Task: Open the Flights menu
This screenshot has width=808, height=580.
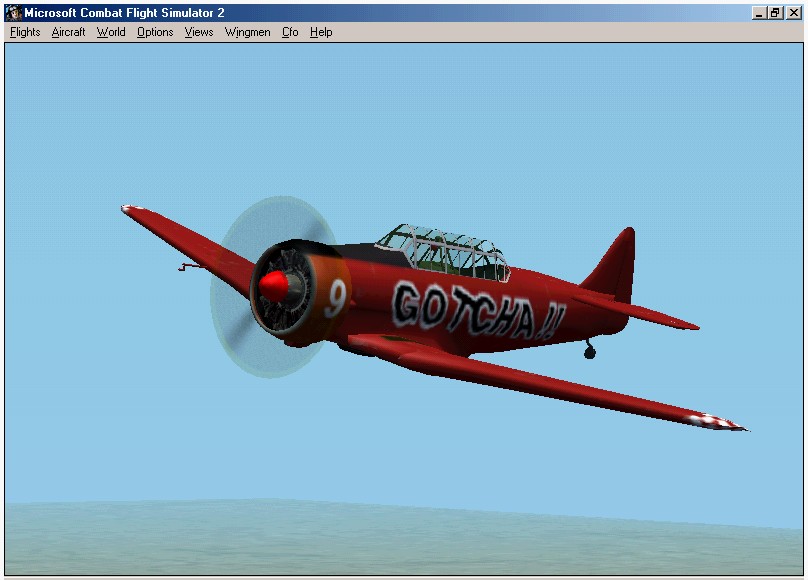Action: point(25,32)
